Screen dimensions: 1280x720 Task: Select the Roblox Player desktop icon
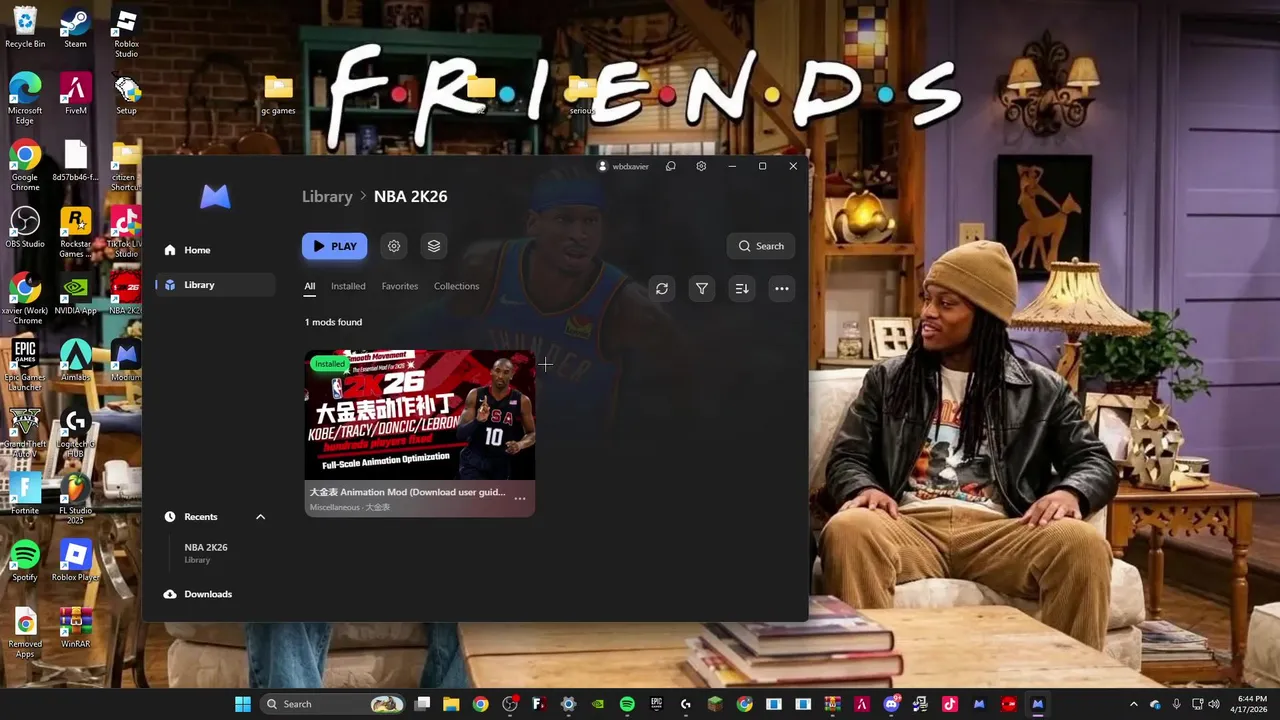(x=75, y=561)
